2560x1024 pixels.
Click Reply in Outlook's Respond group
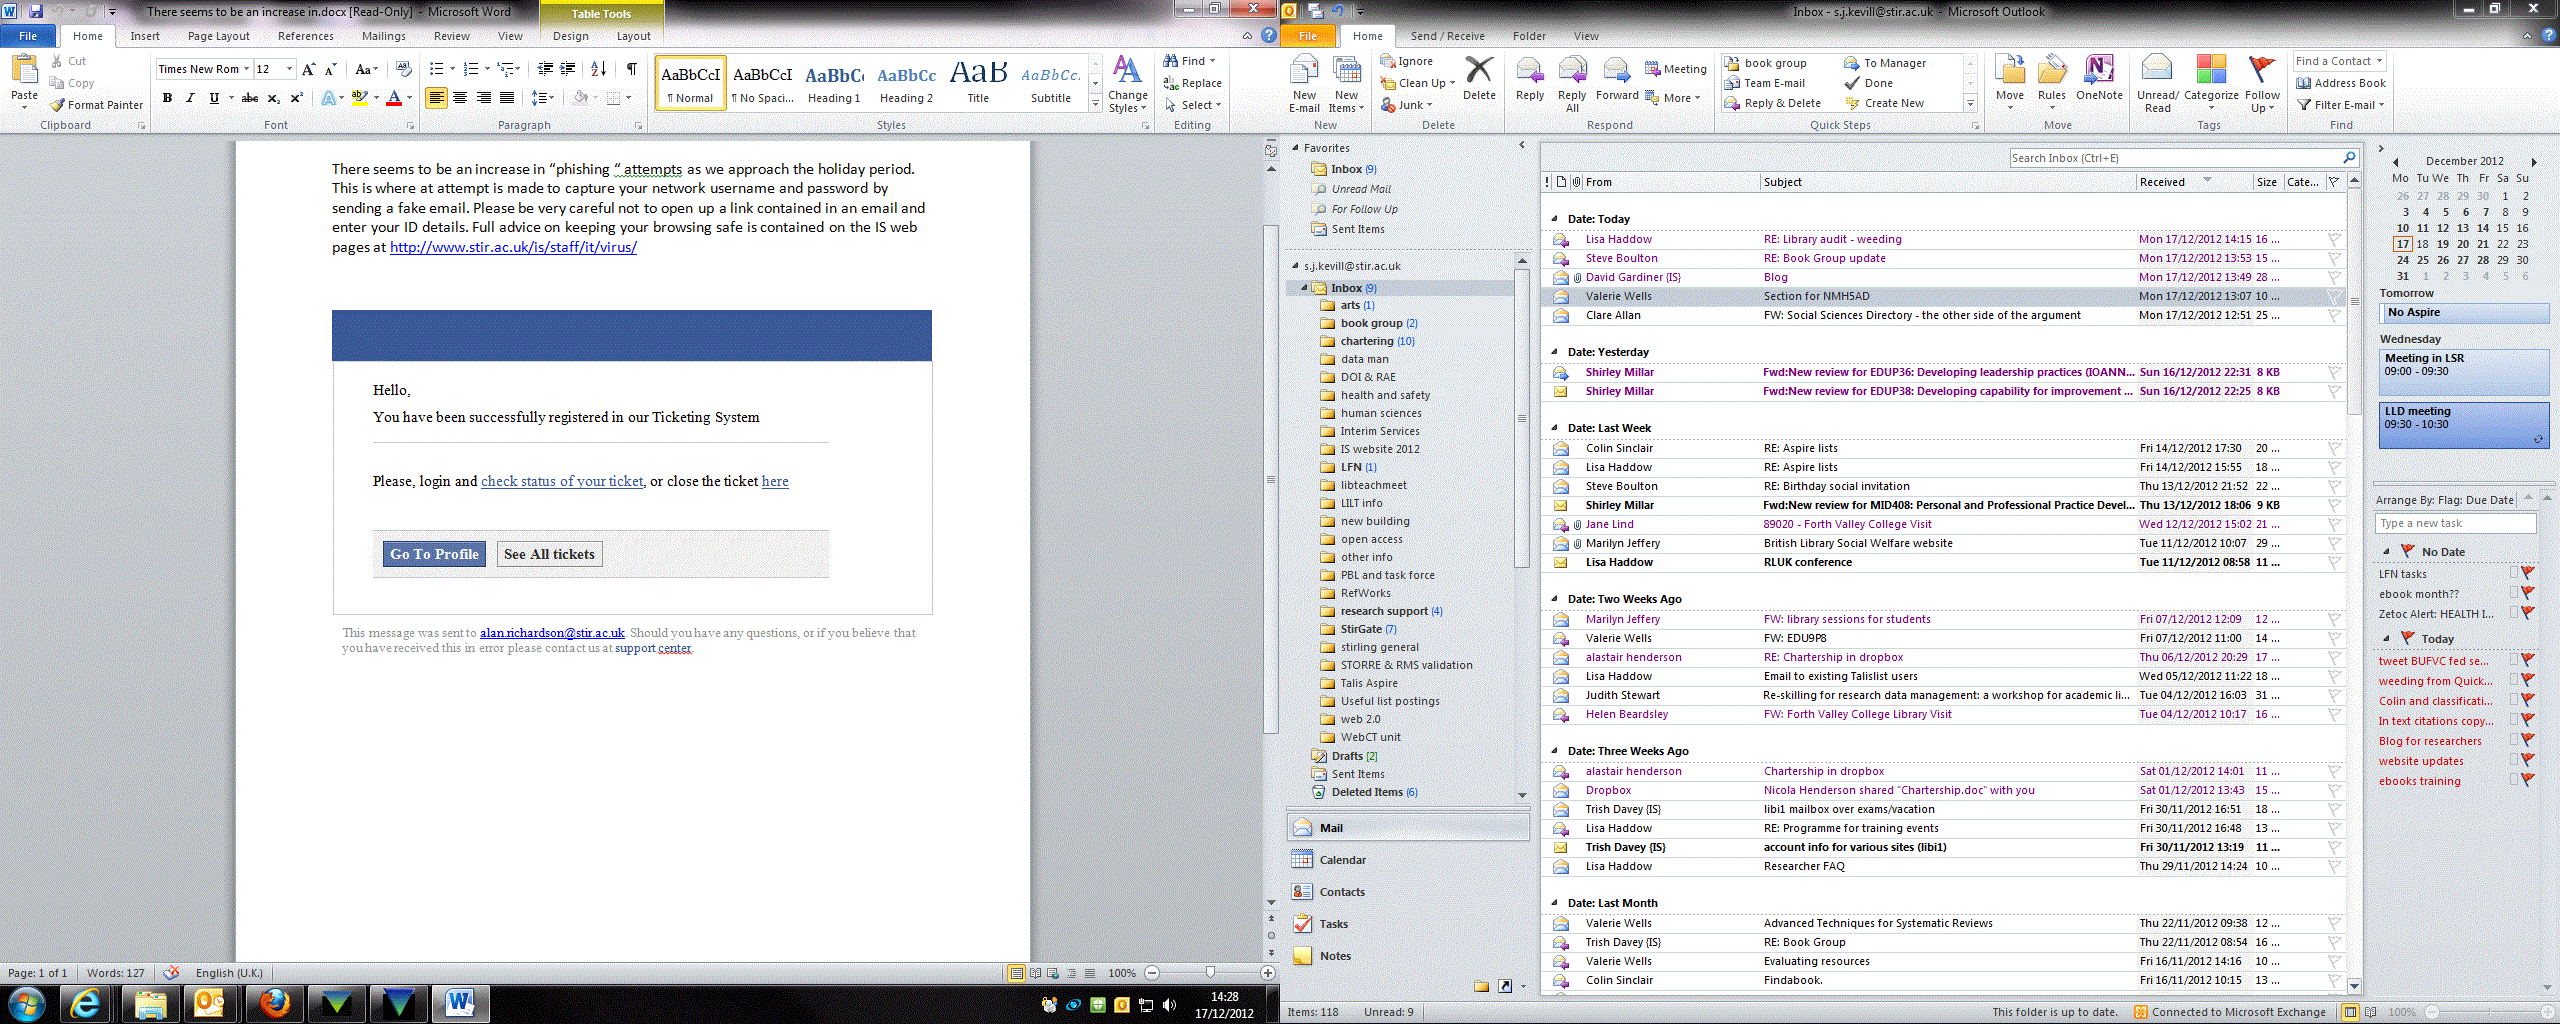click(1530, 78)
